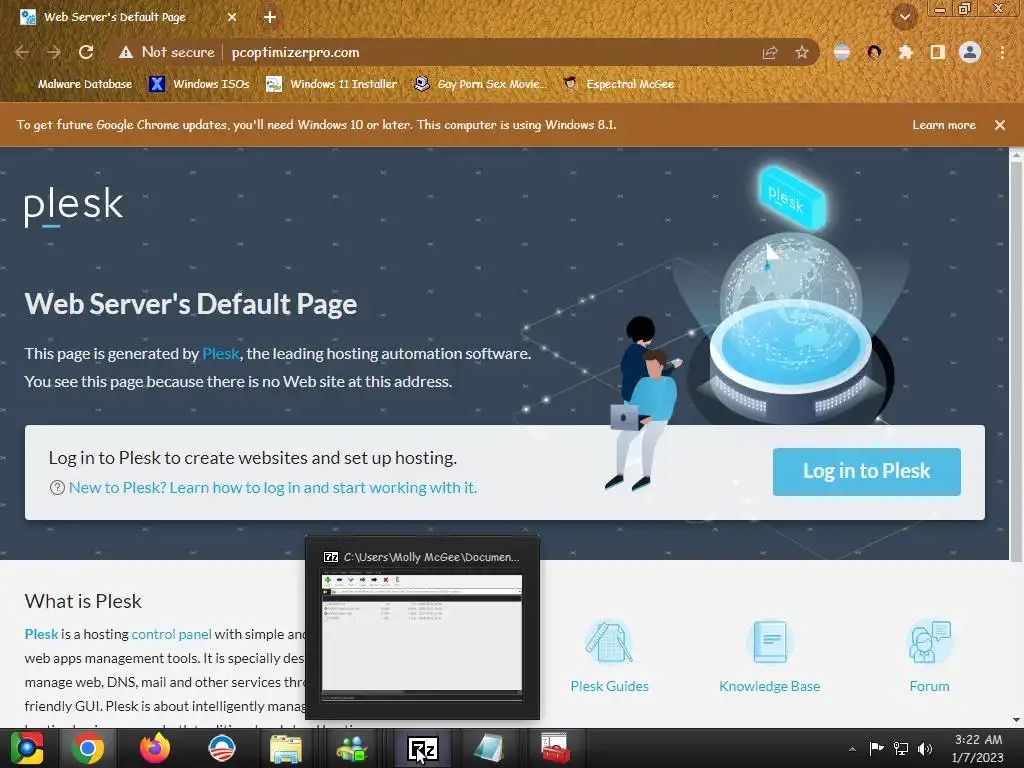The height and width of the screenshot is (768, 1024).
Task: Follow the Plesk link in the intro sentence
Action: tap(221, 353)
